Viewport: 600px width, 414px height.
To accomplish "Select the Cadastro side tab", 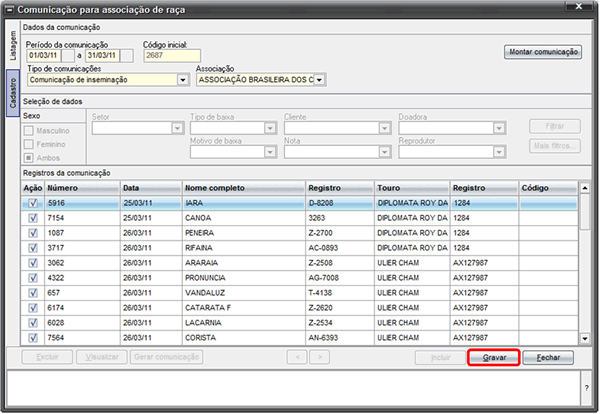I will coord(13,93).
